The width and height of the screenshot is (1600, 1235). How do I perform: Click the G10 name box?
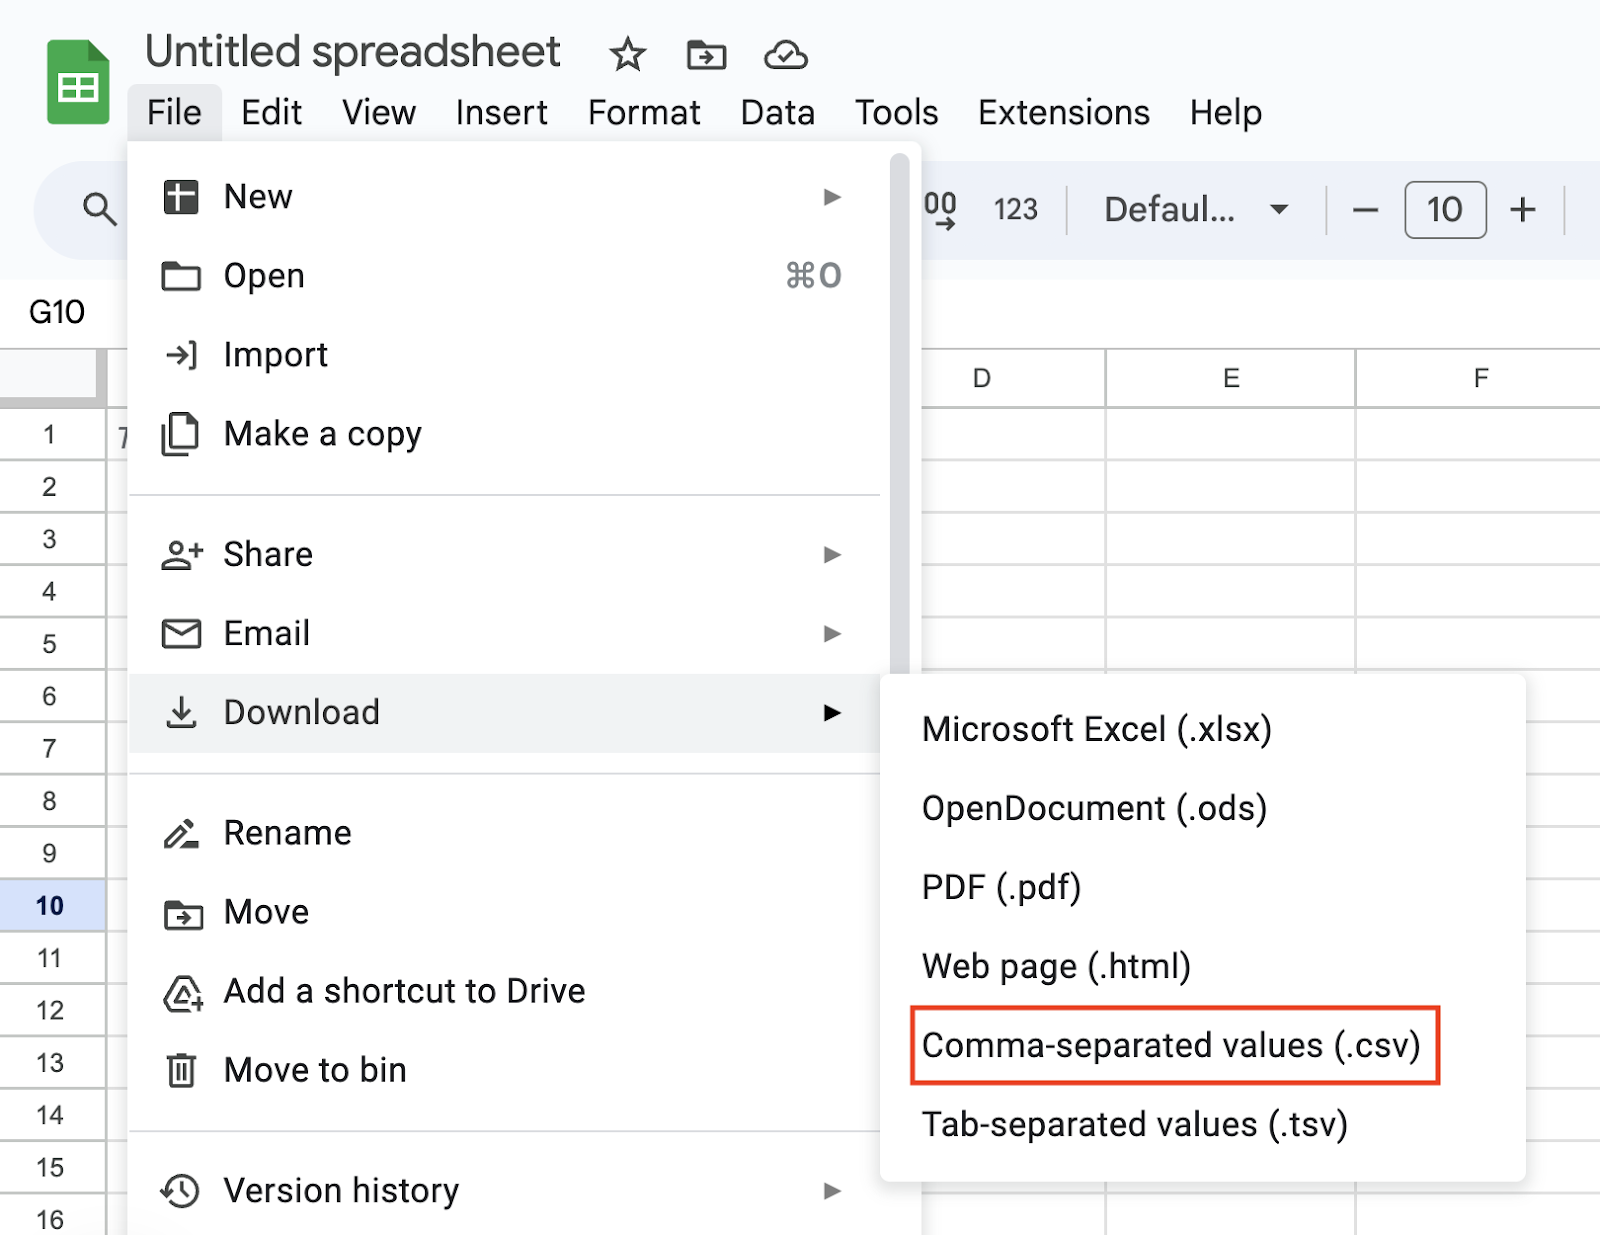click(57, 312)
